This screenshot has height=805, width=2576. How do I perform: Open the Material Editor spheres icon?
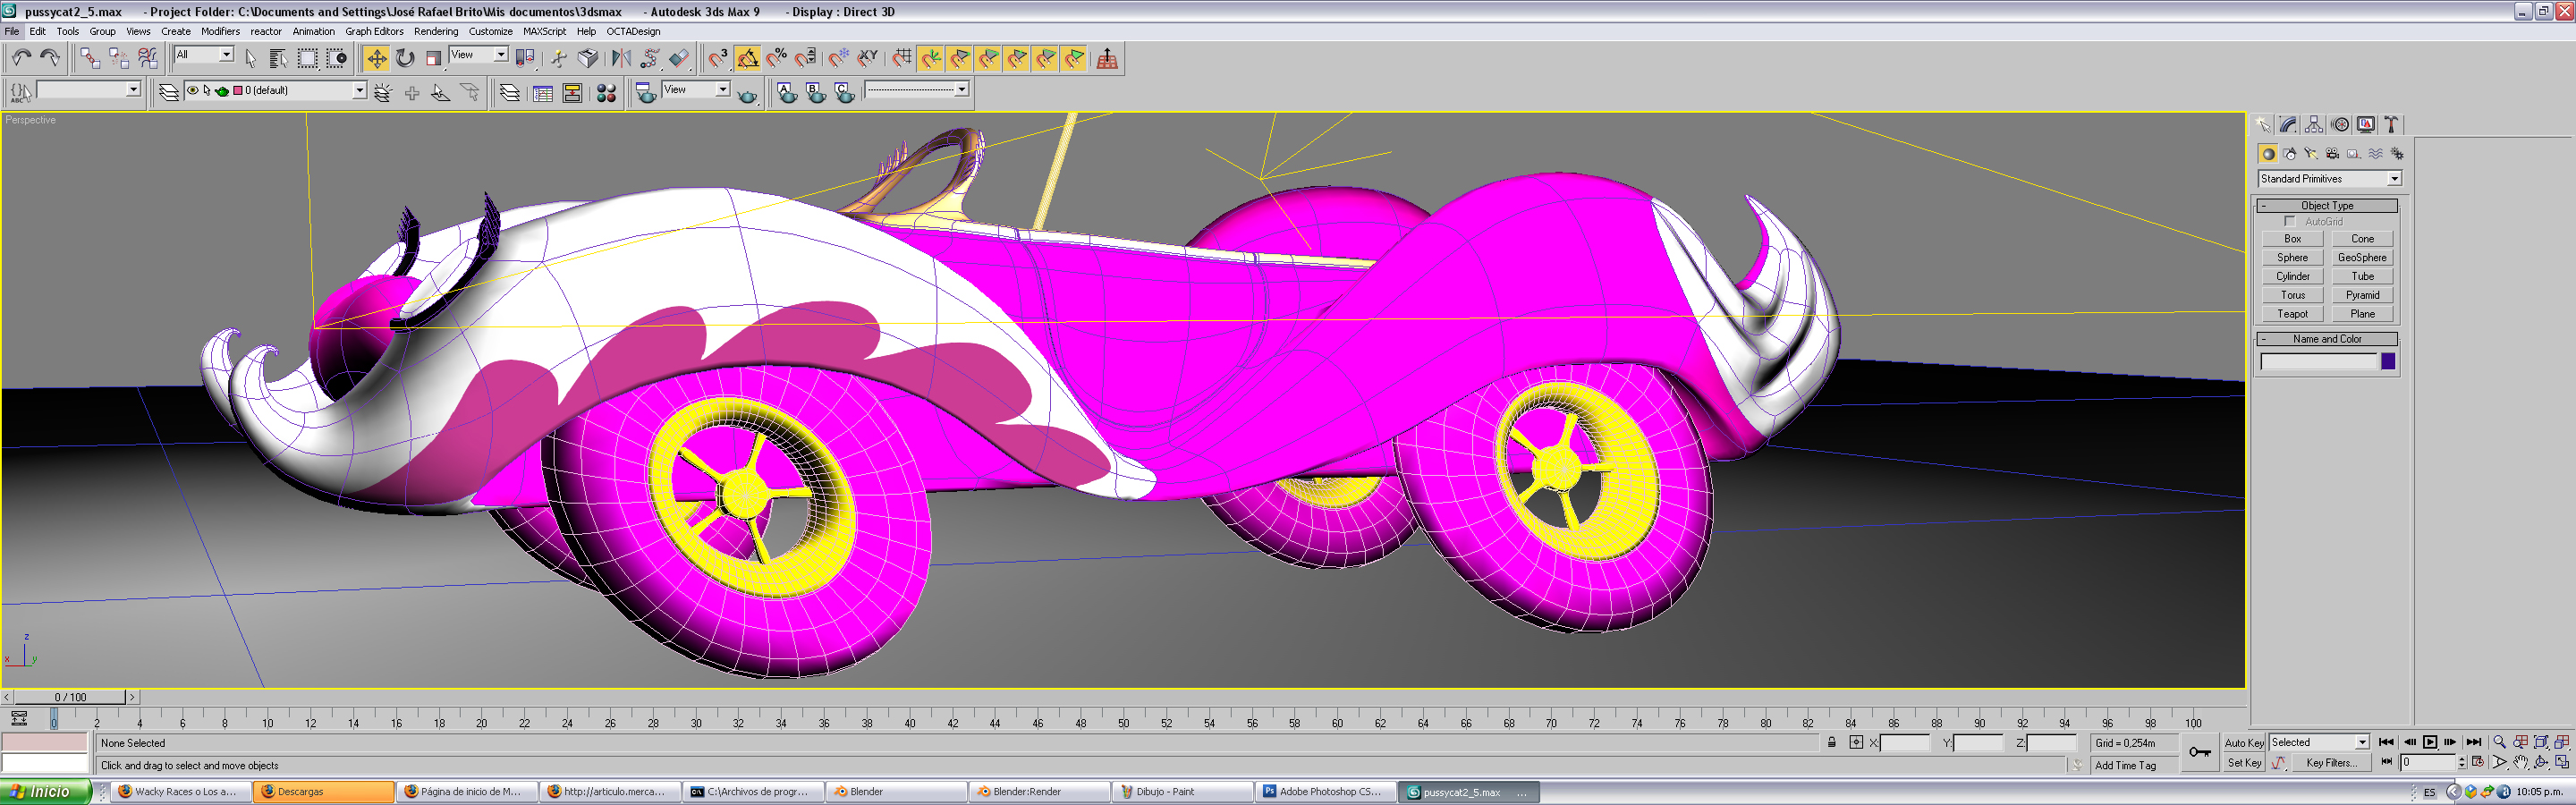pos(606,93)
